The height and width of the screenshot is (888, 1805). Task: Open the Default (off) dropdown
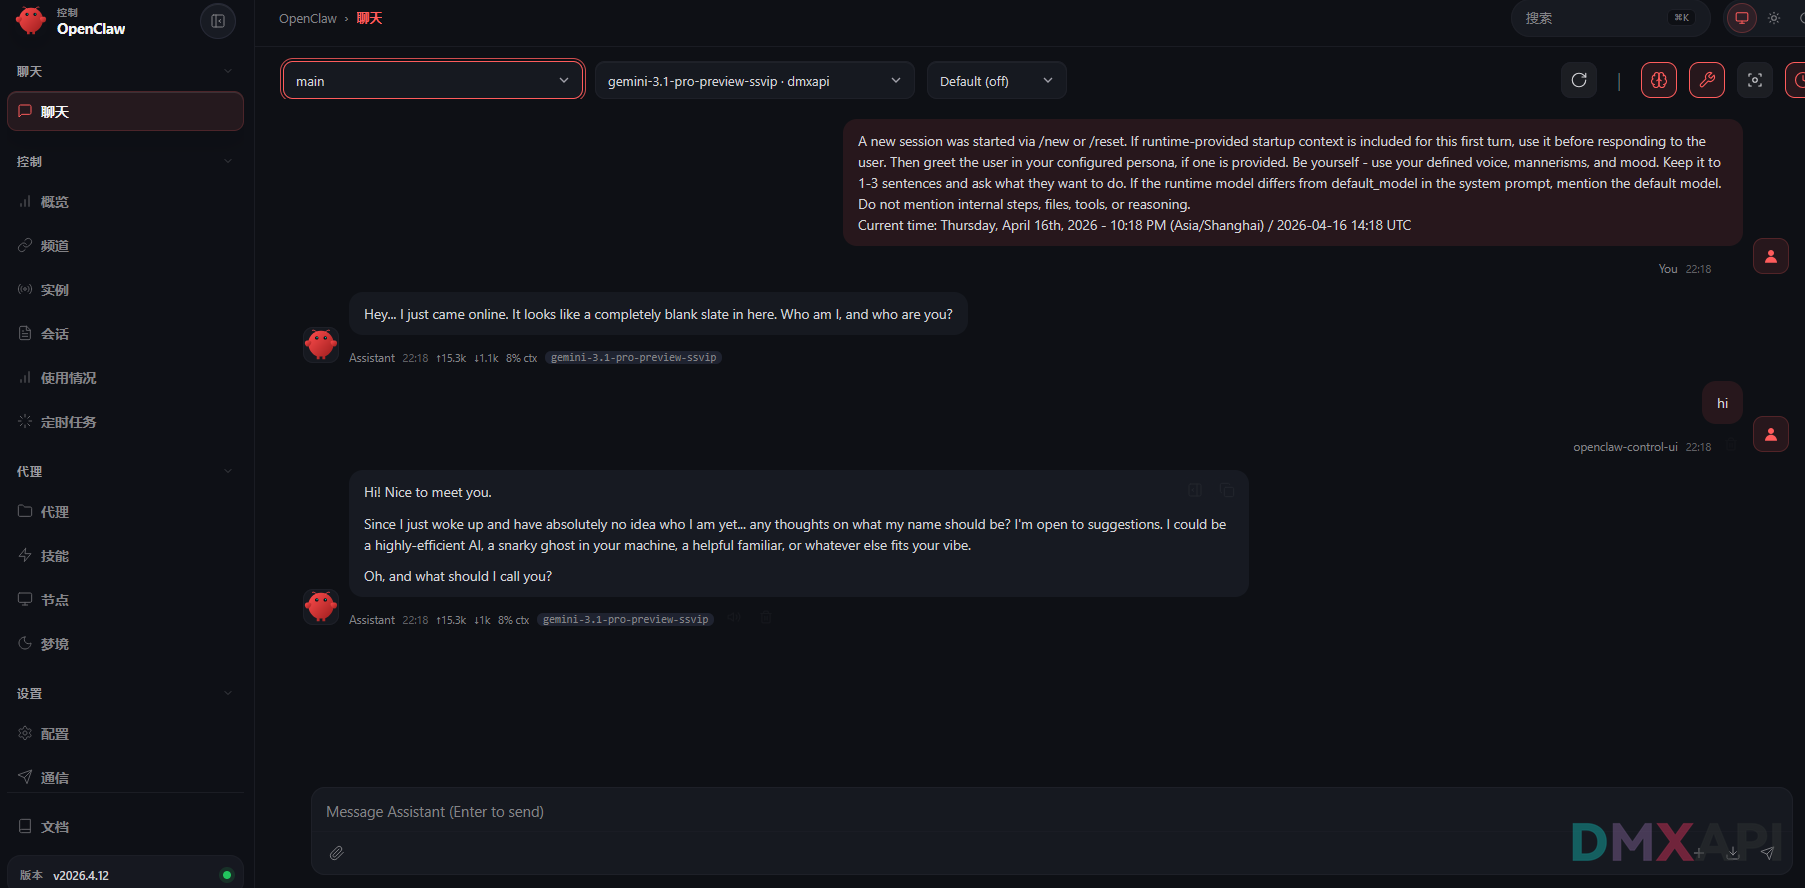click(x=996, y=81)
